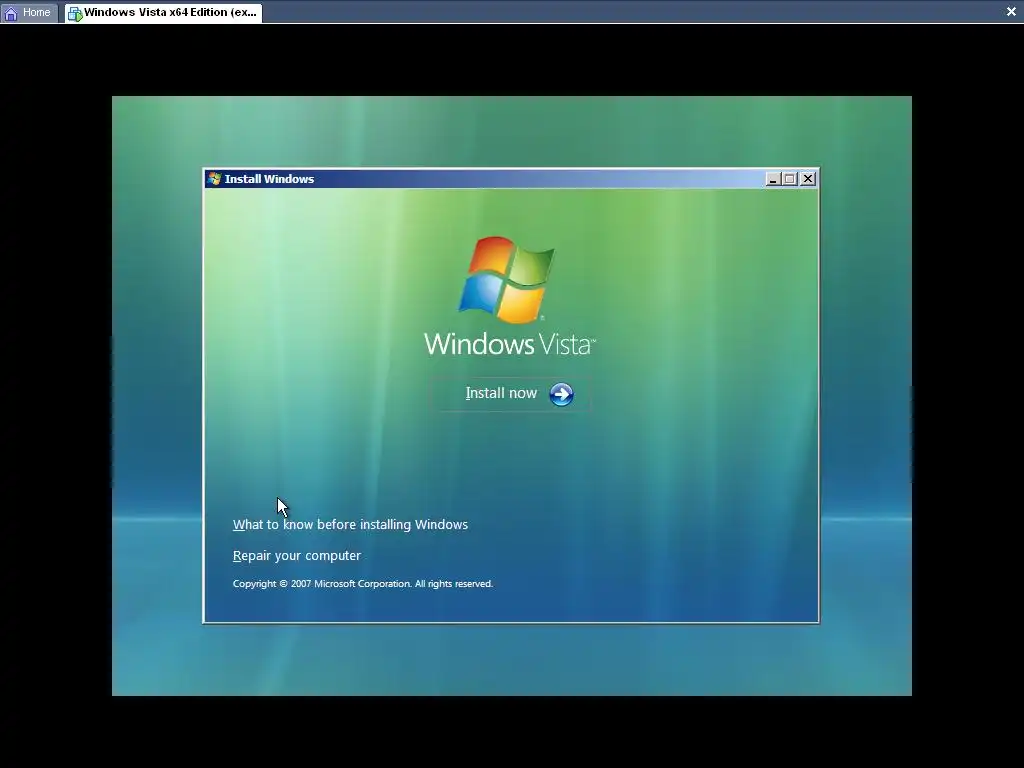Close the Install Windows dialog
Viewport: 1024px width, 768px height.
coord(808,179)
